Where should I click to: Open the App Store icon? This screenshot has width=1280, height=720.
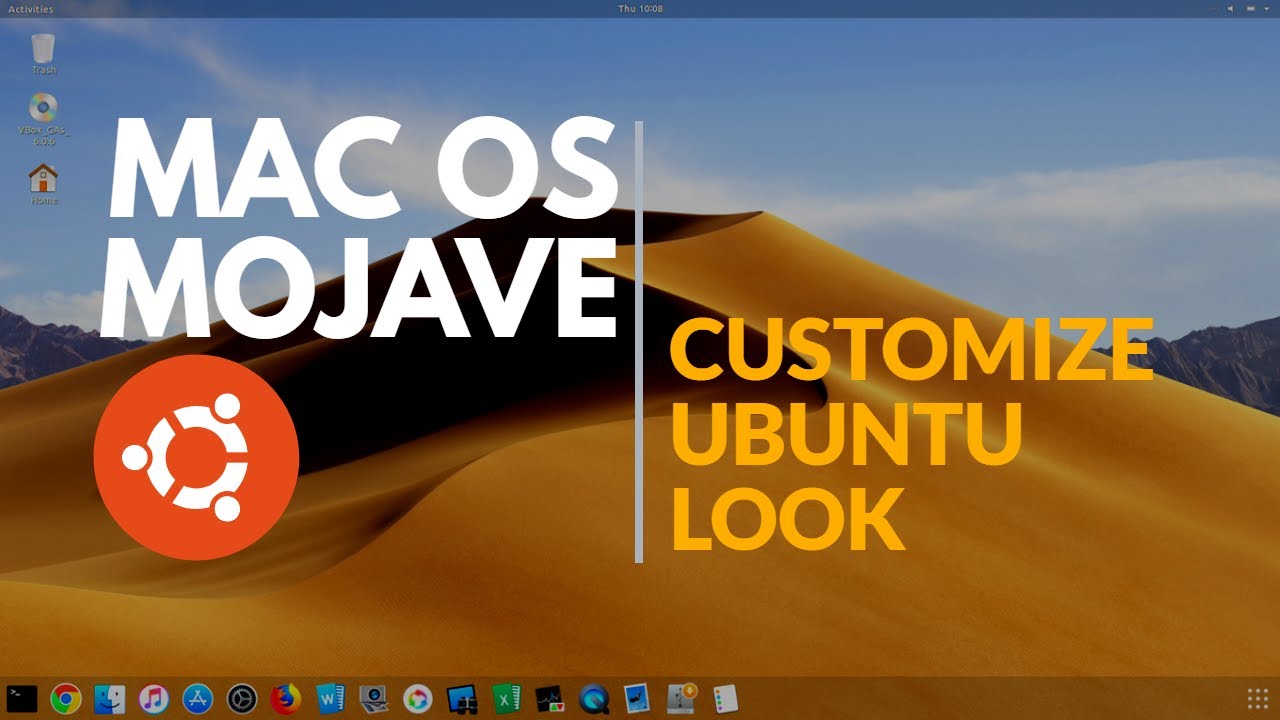197,698
